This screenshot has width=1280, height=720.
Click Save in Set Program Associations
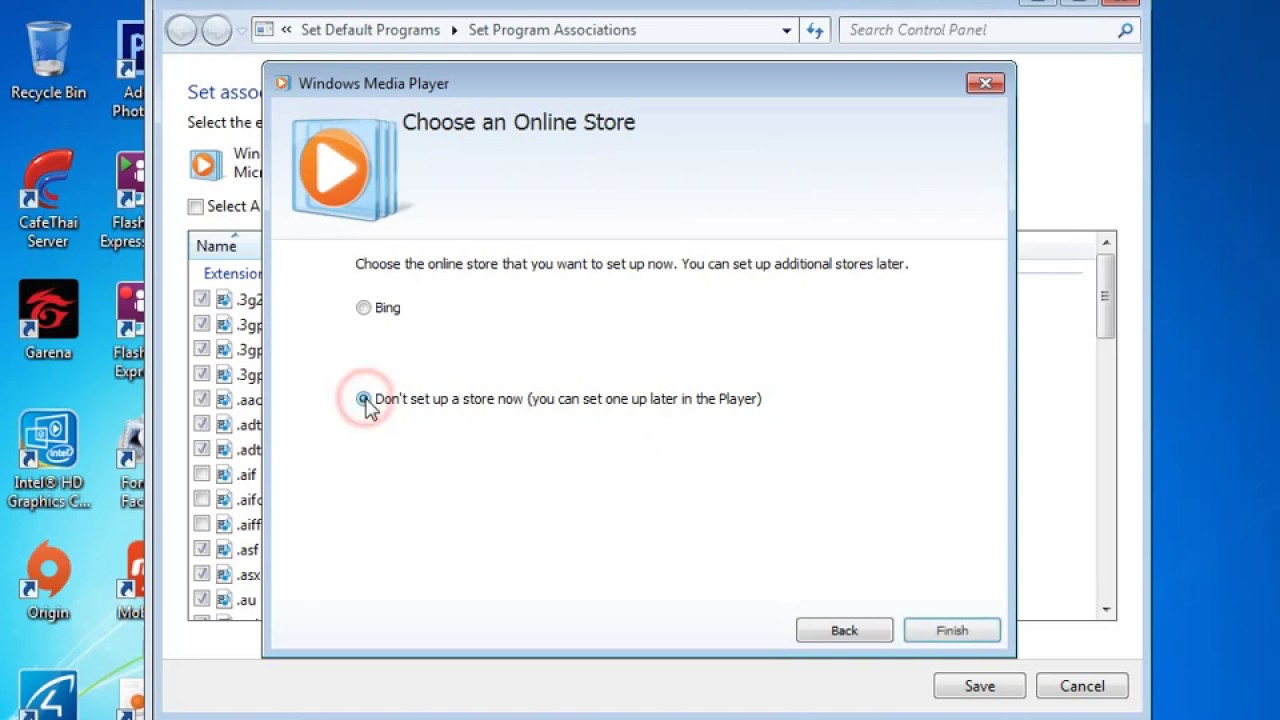click(980, 686)
